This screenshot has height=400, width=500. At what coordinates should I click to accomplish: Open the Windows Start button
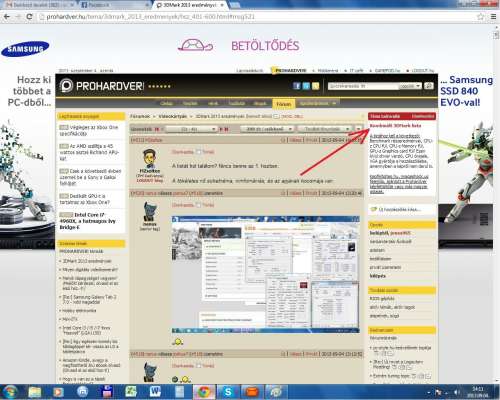[11, 392]
